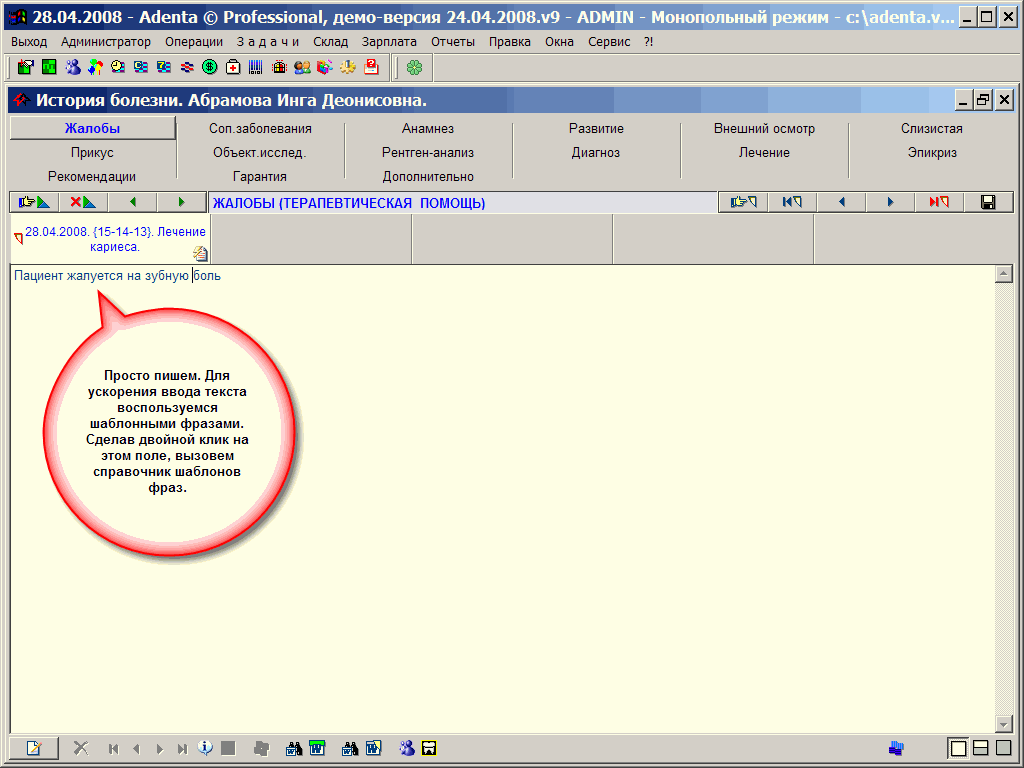Open the Лечение section
The width and height of the screenshot is (1024, 768).
(x=764, y=153)
